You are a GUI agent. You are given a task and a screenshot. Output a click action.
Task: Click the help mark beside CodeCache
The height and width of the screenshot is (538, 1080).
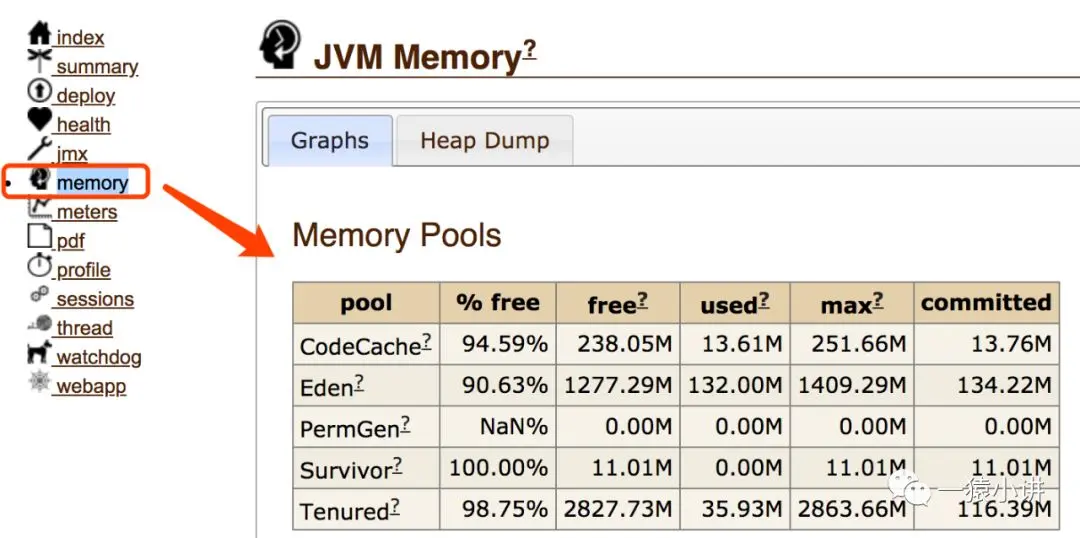click(x=427, y=340)
